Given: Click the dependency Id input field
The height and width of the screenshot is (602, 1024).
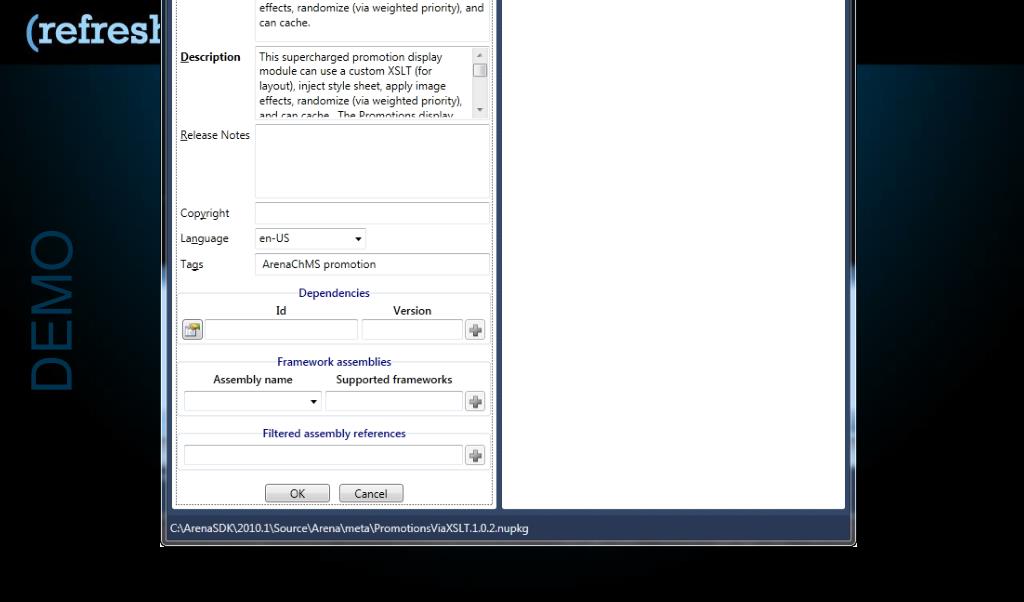Looking at the screenshot, I should click(281, 330).
